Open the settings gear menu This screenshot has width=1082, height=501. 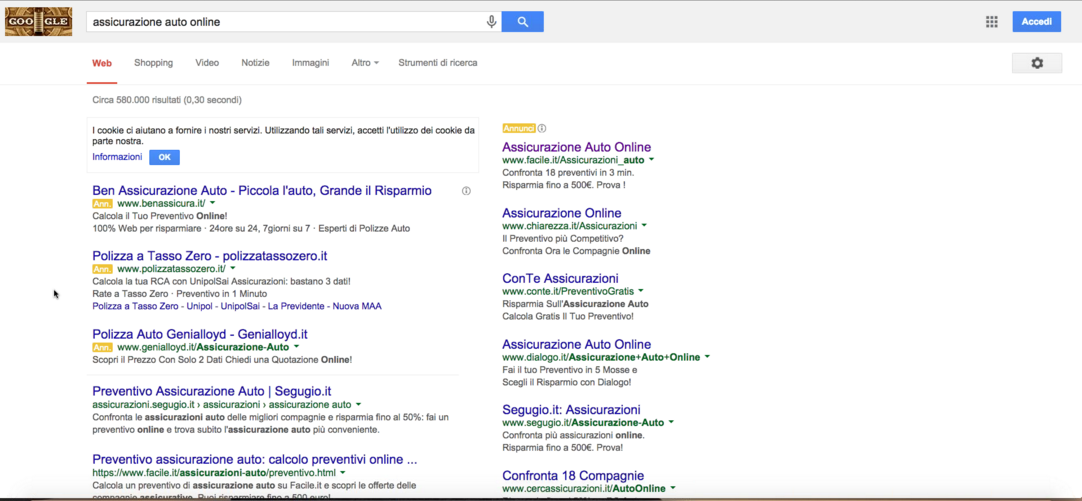pyautogui.click(x=1036, y=63)
